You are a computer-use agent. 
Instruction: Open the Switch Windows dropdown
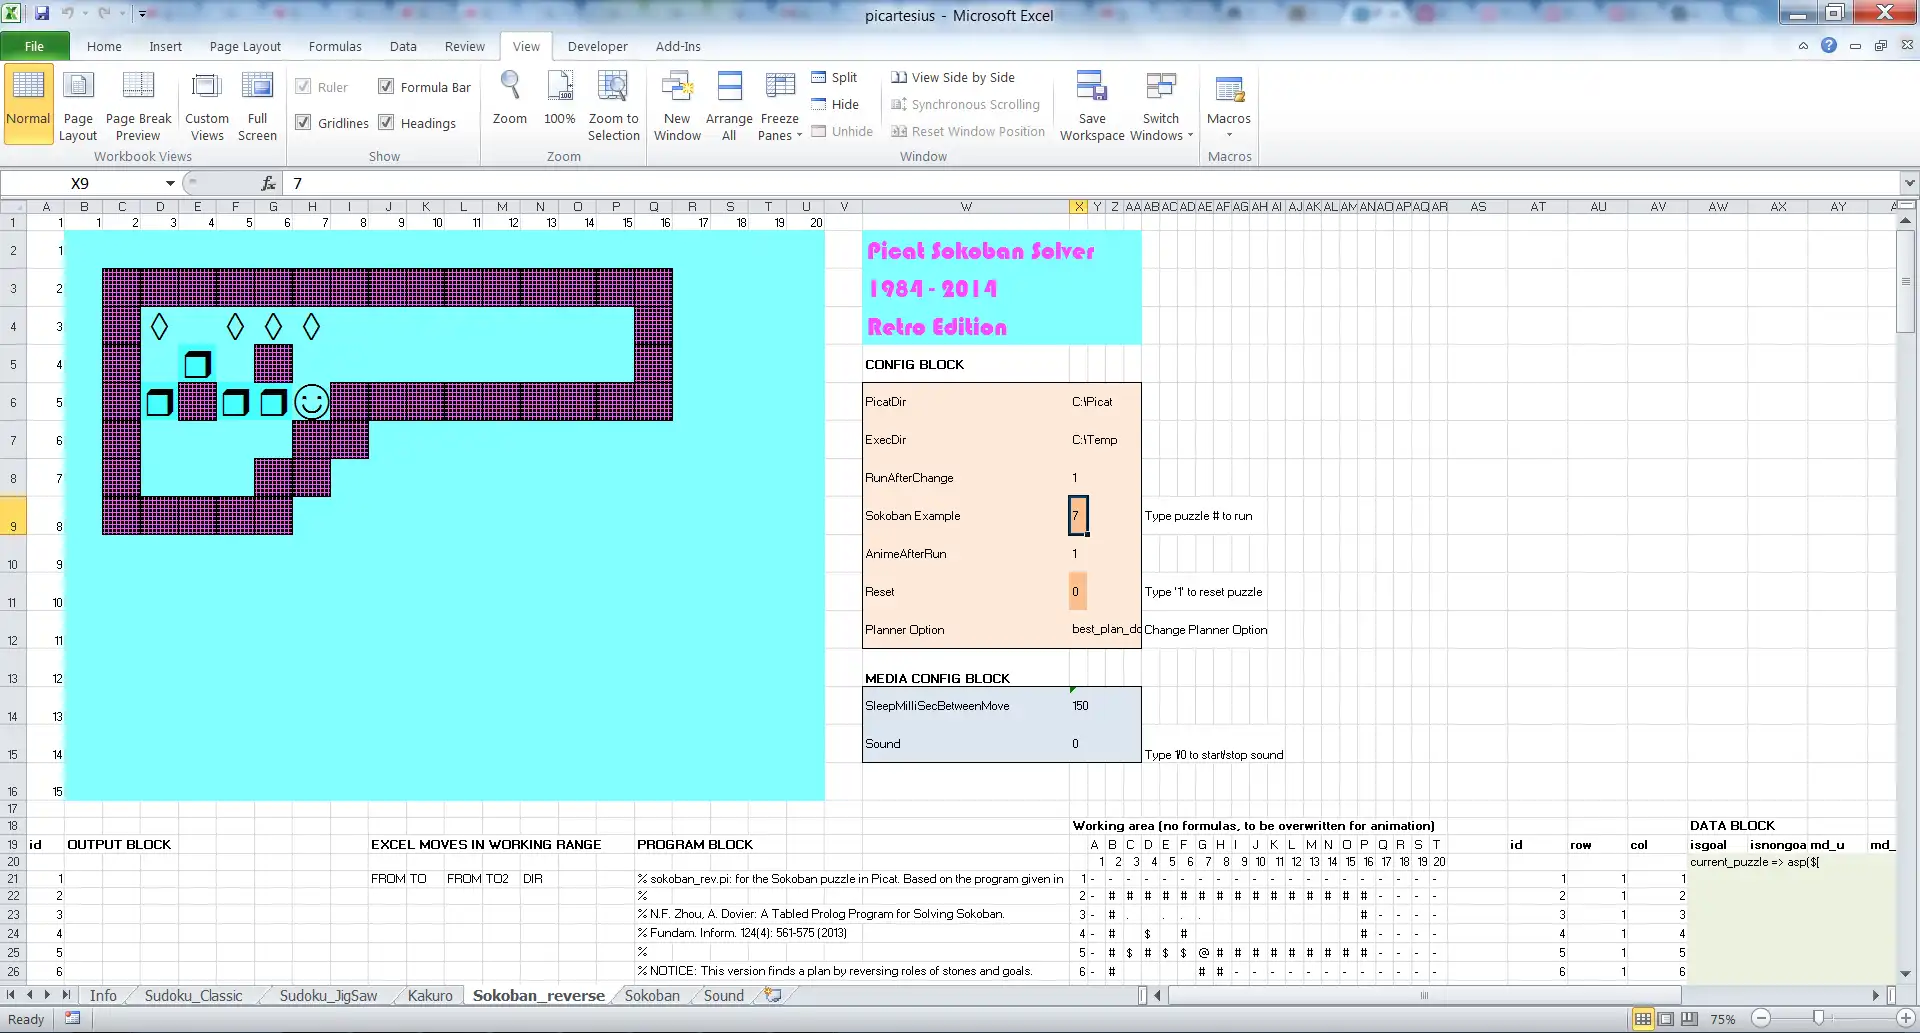coord(1161,105)
